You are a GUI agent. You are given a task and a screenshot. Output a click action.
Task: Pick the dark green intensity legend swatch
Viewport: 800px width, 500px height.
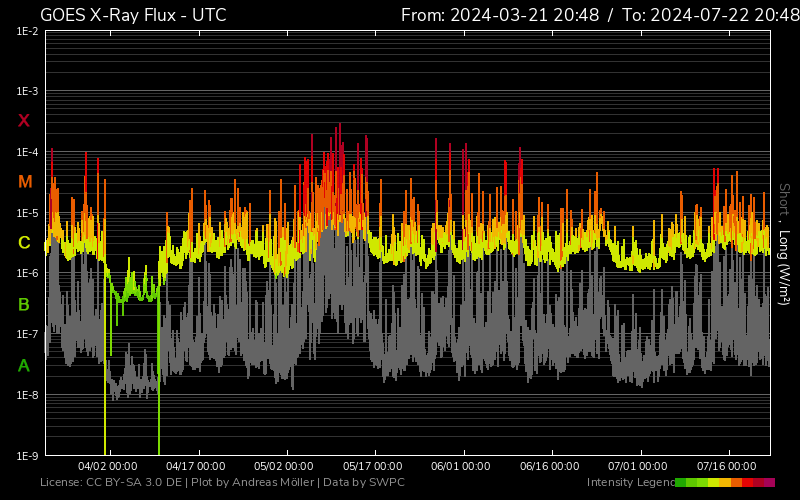coord(681,483)
